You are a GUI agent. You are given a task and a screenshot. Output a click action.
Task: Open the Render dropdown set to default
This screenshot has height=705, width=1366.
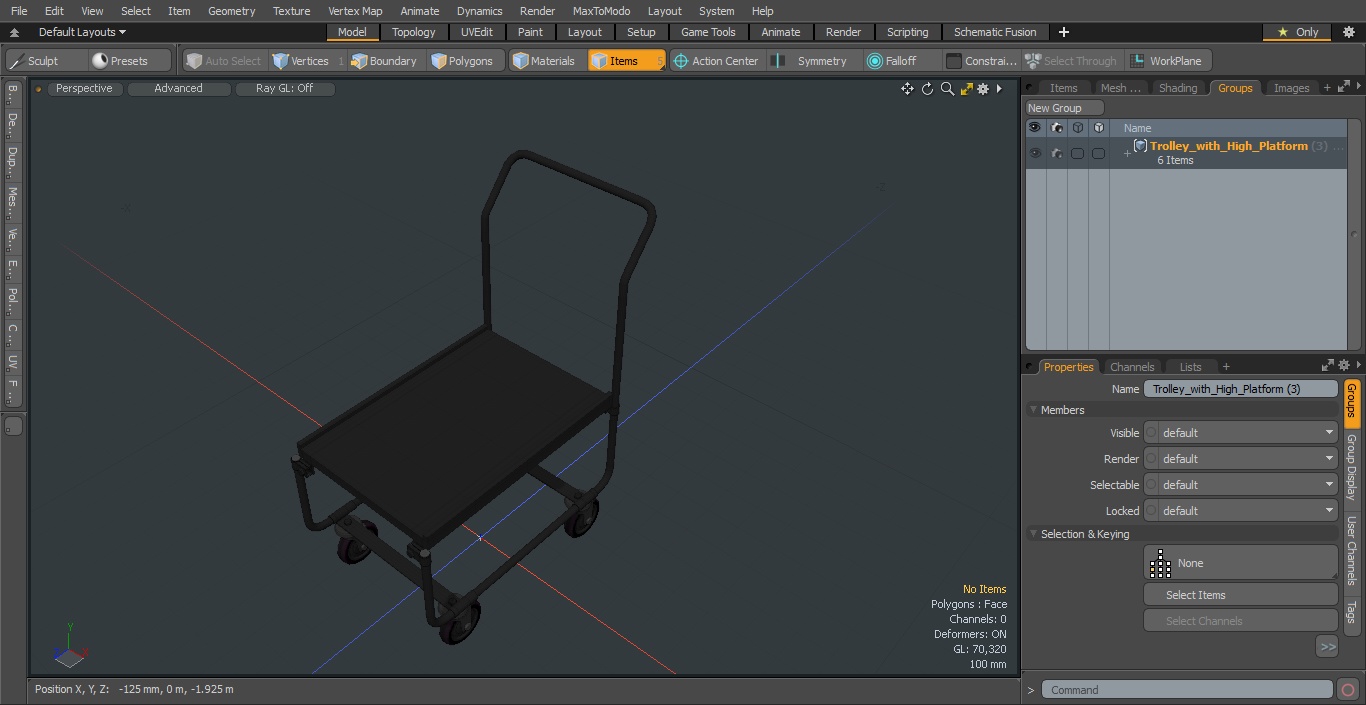click(1247, 459)
